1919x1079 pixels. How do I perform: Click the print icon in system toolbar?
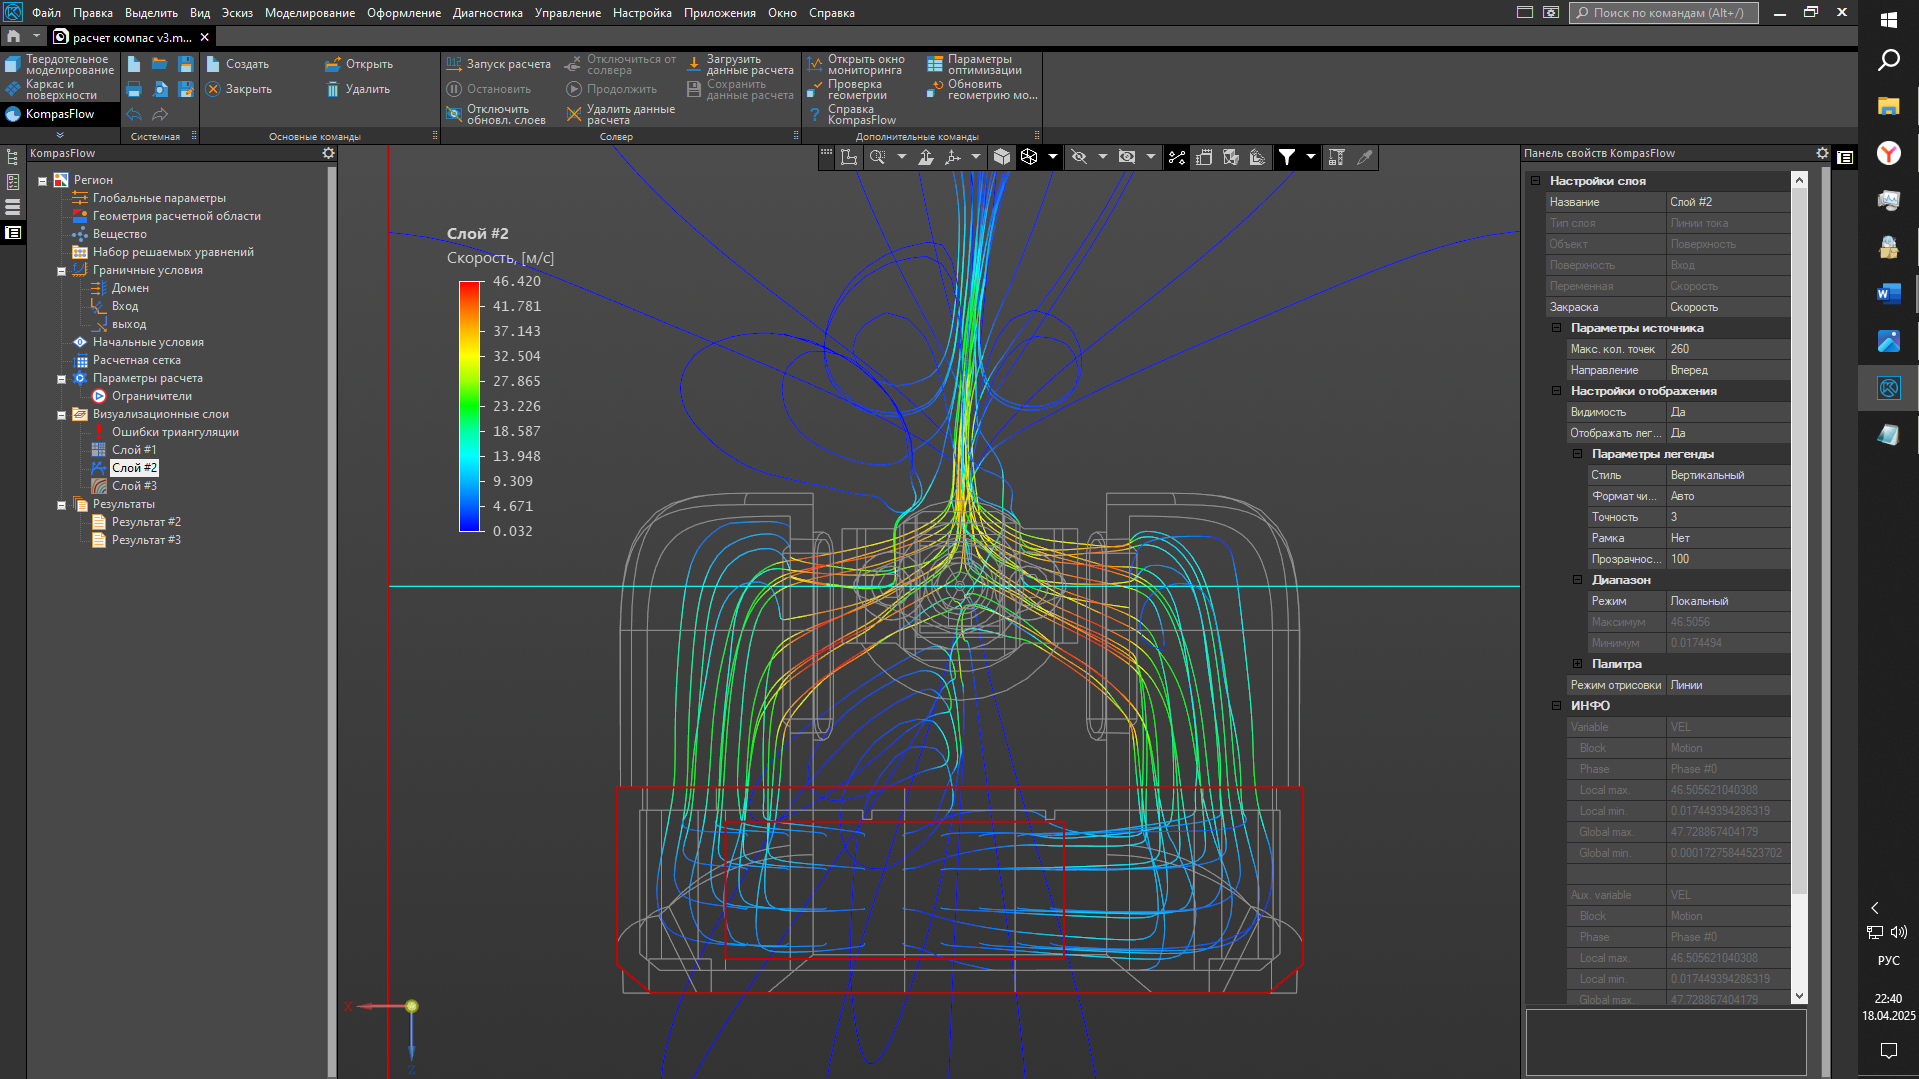coord(134,89)
